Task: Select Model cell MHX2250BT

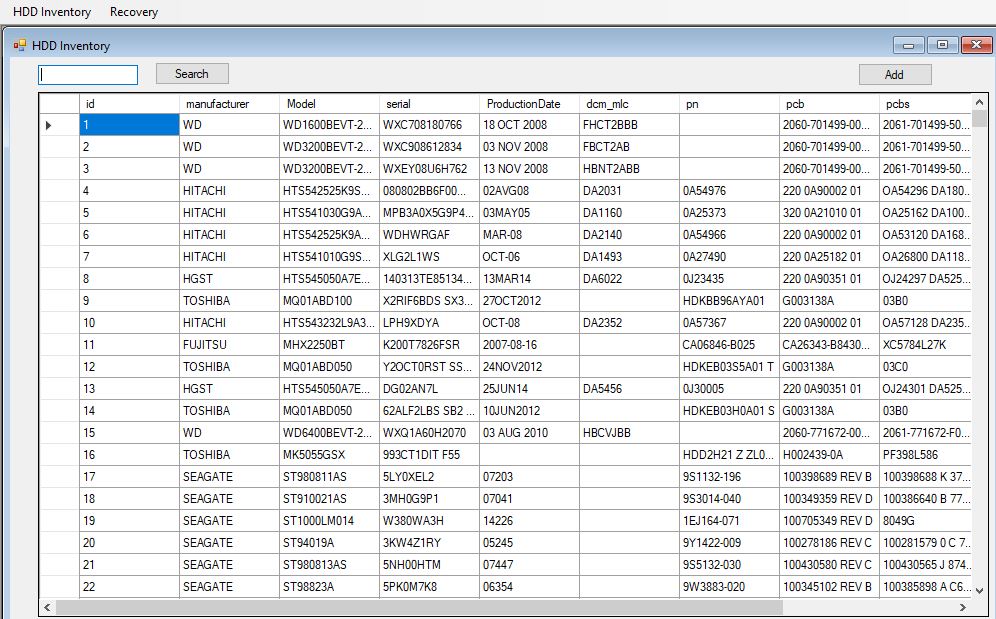Action: click(x=329, y=345)
